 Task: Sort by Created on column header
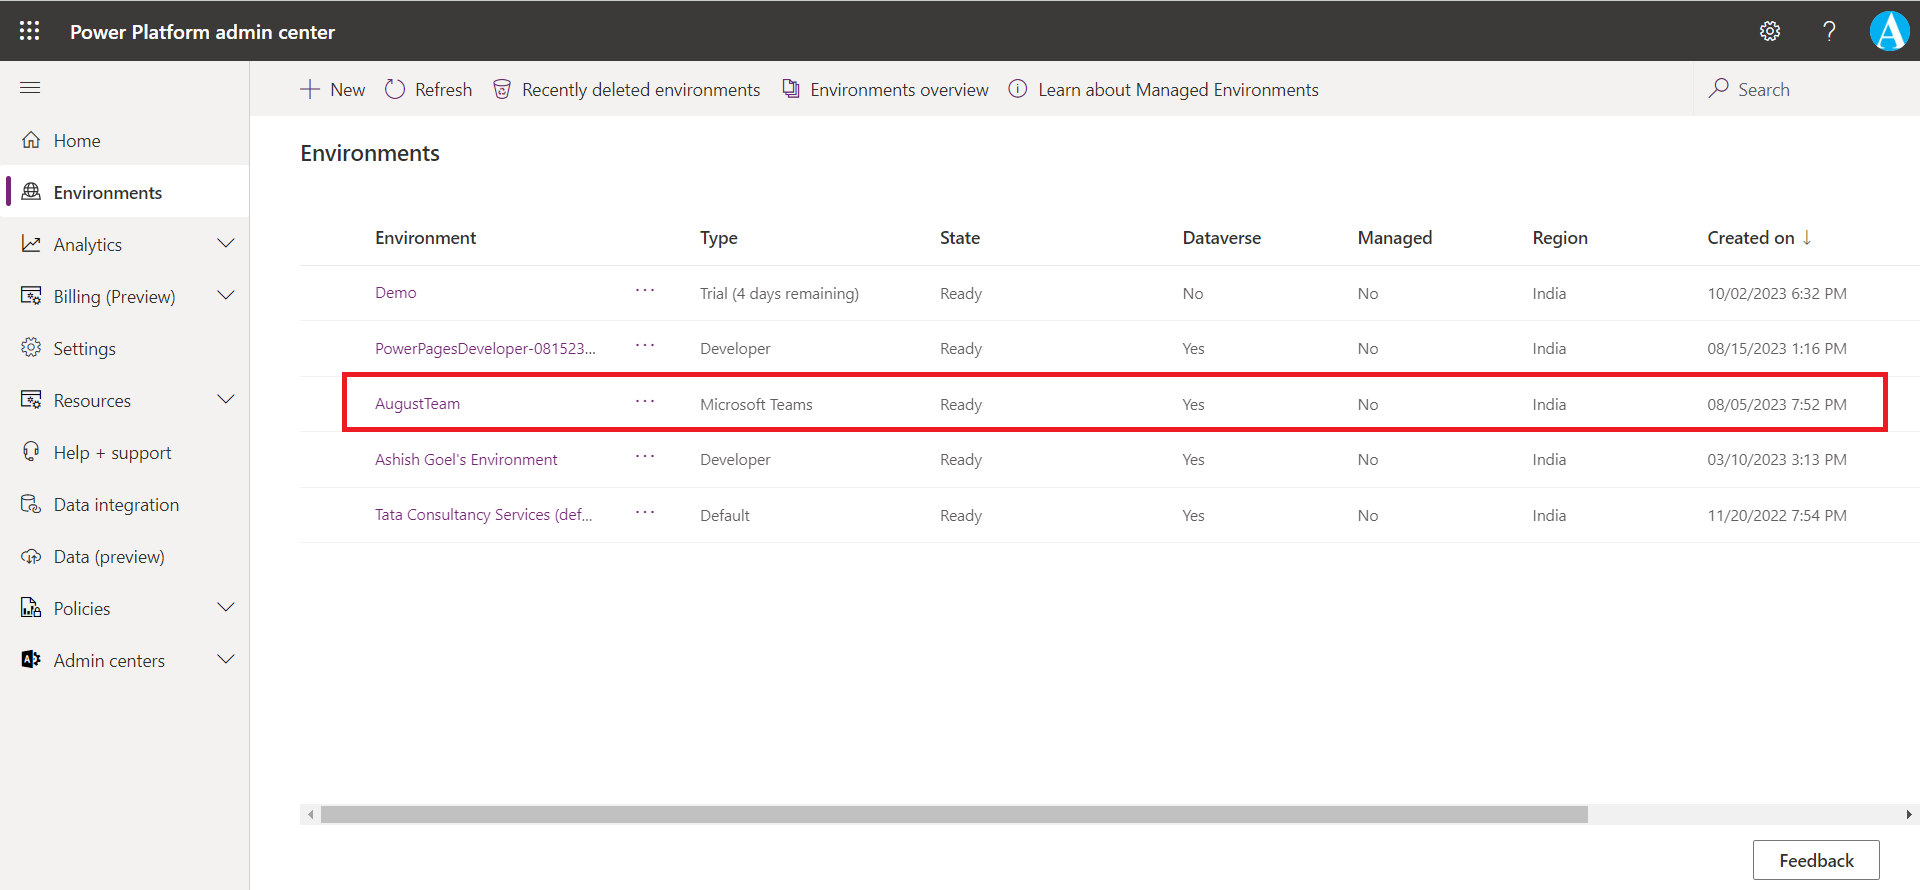pos(1750,238)
